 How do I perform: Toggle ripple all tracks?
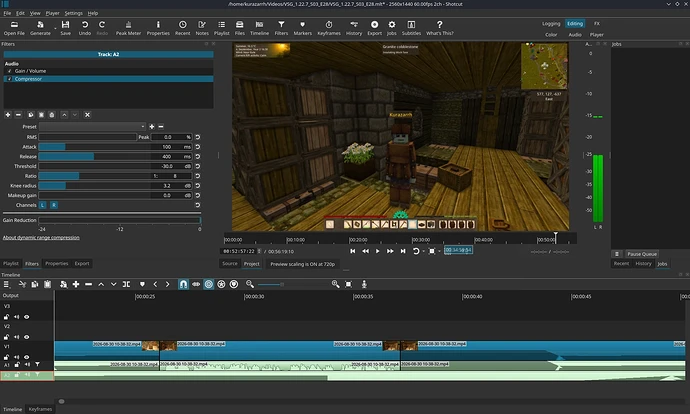(221, 284)
